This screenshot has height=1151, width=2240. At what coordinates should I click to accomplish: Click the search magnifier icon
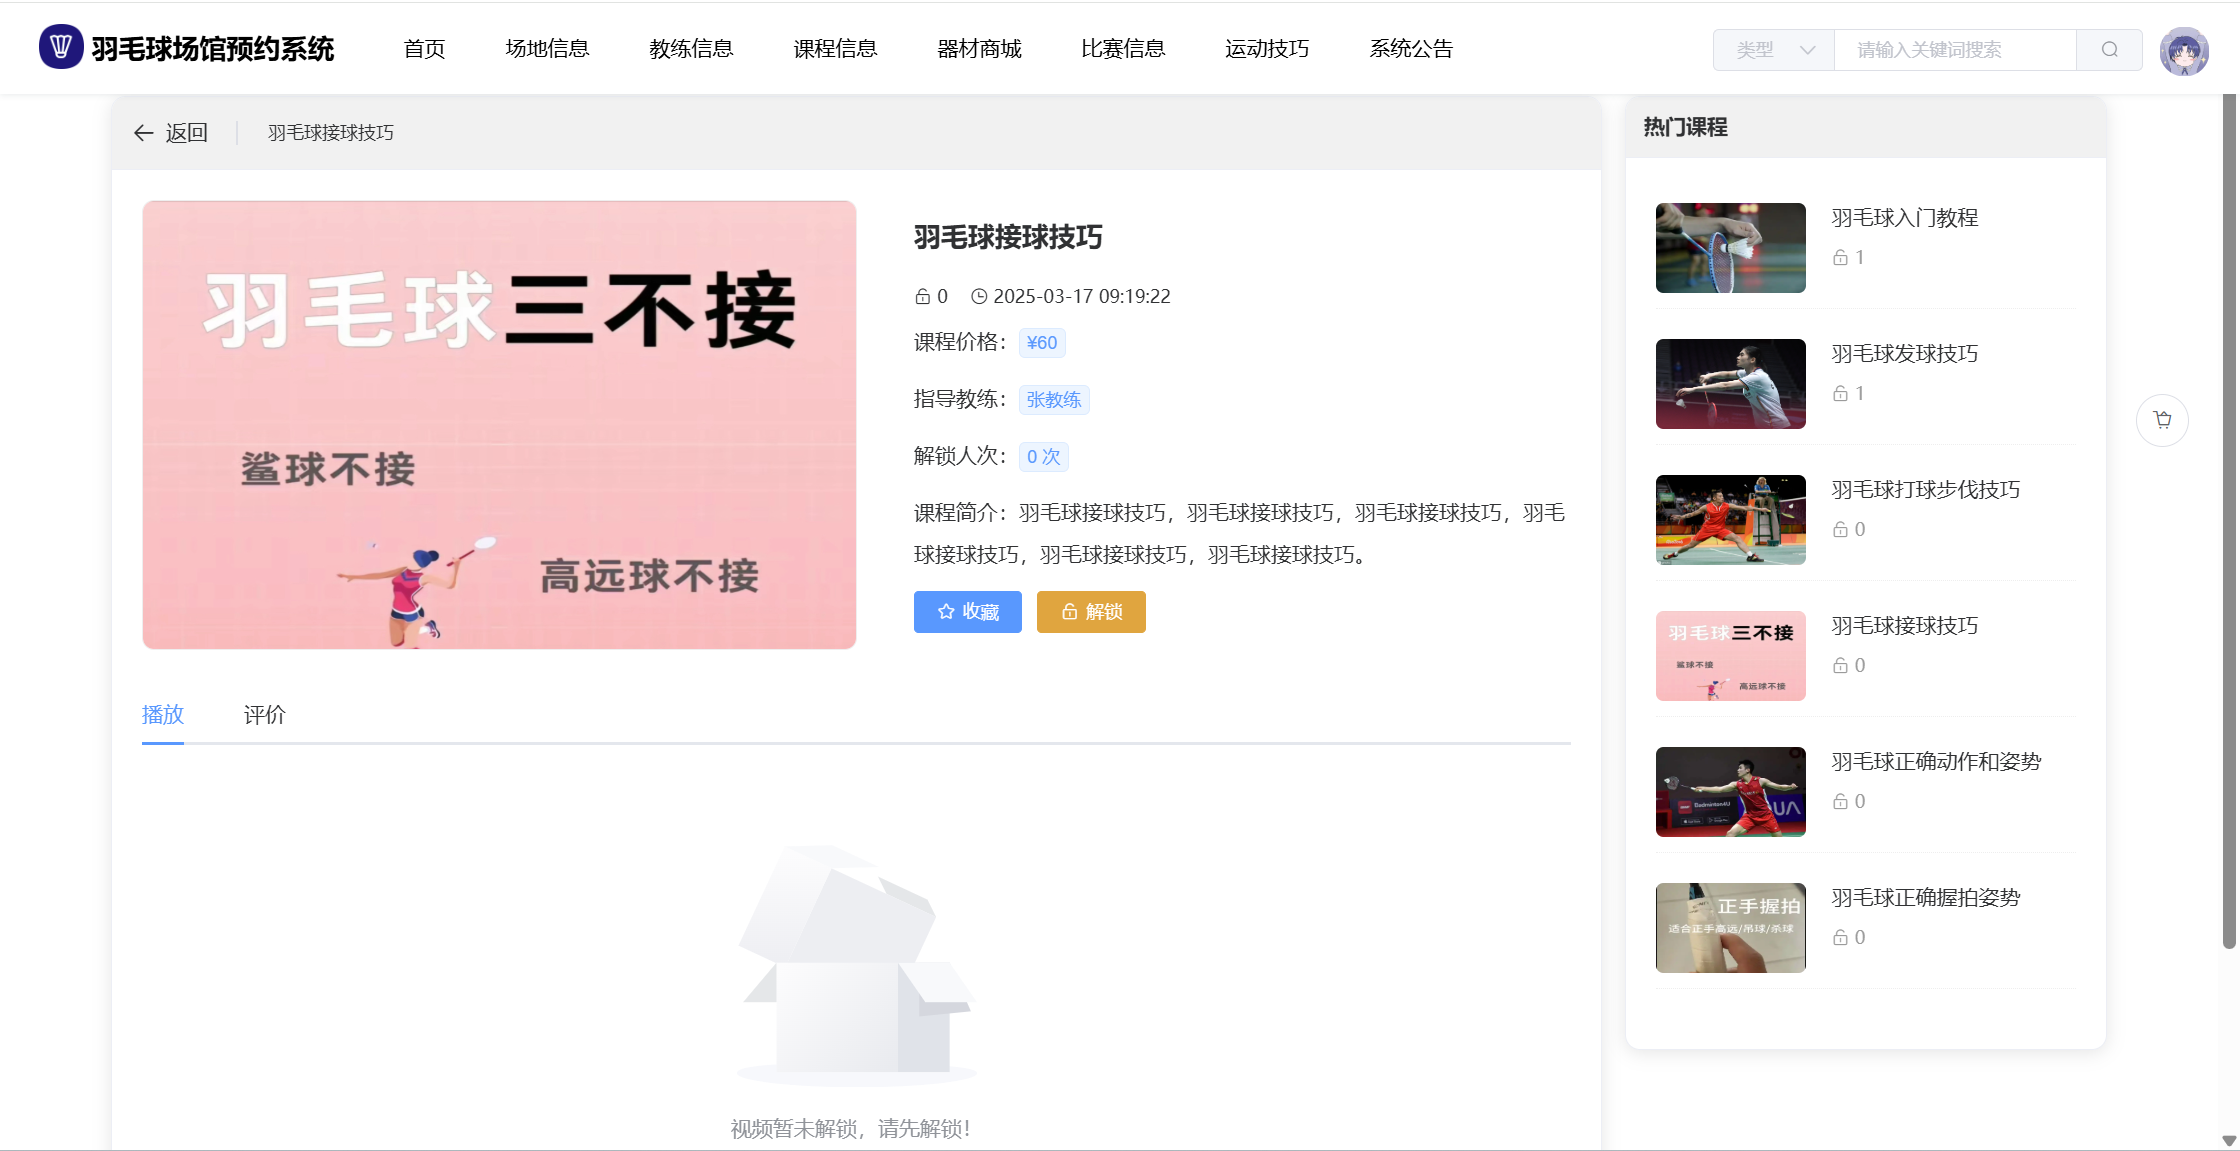click(x=2109, y=50)
